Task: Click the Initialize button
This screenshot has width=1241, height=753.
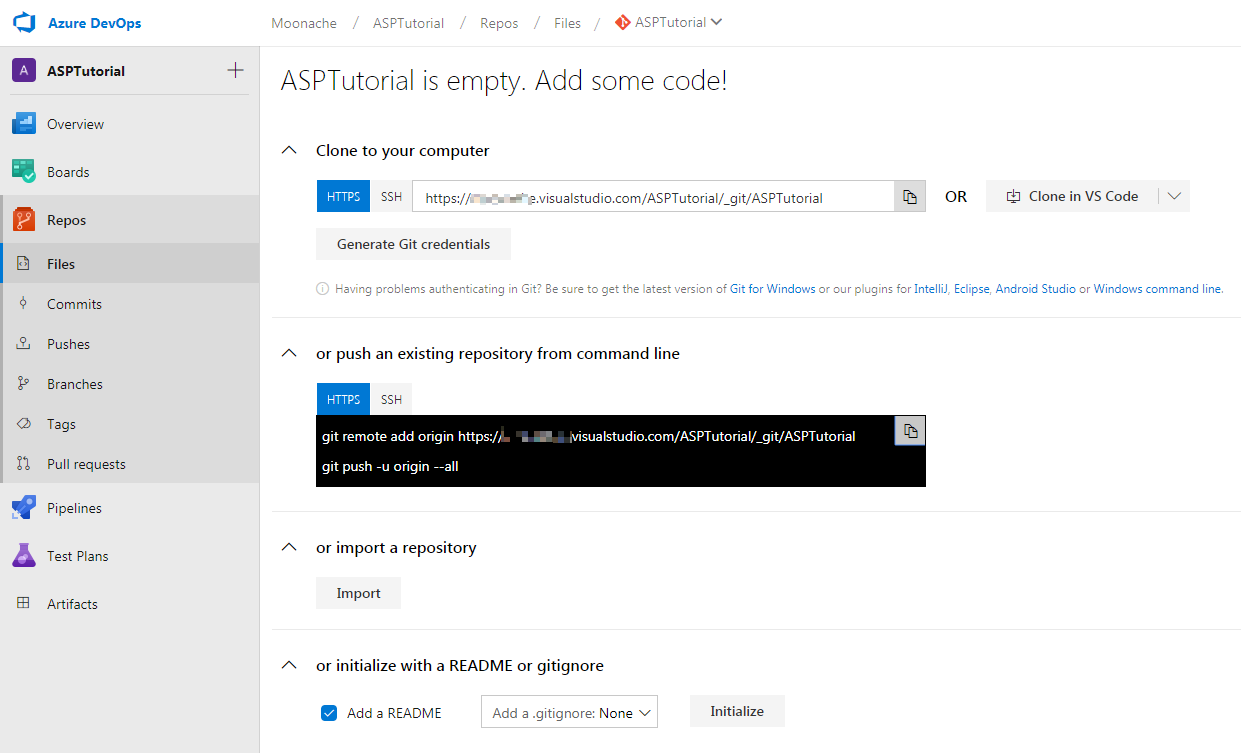Action: pos(737,711)
